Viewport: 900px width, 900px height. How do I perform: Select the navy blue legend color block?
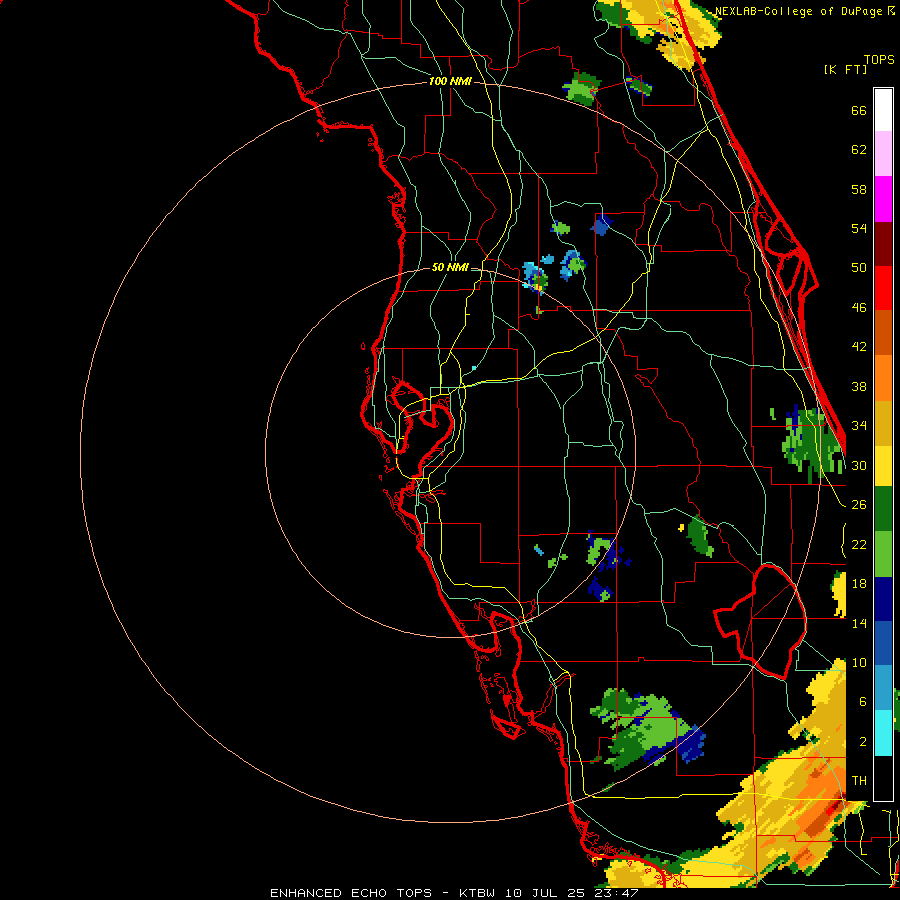coord(883,599)
